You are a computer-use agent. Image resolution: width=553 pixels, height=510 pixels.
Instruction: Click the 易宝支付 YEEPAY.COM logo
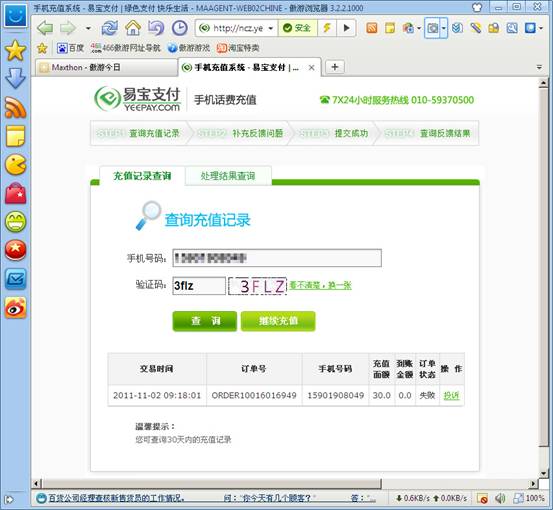138,99
